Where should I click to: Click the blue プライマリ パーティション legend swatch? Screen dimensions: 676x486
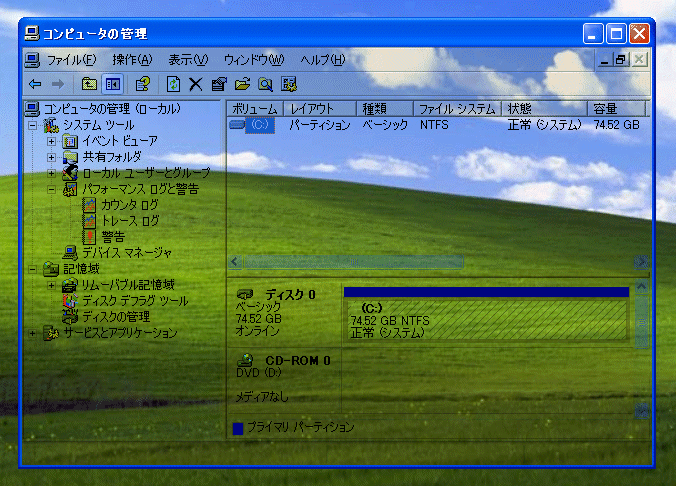(x=238, y=428)
